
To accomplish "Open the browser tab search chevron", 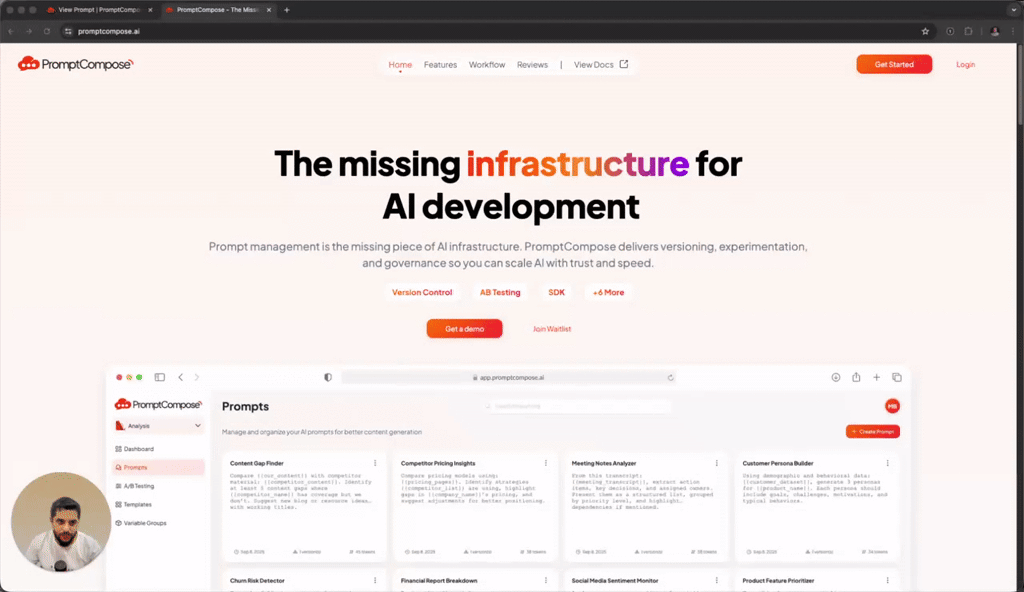I will (x=1014, y=10).
